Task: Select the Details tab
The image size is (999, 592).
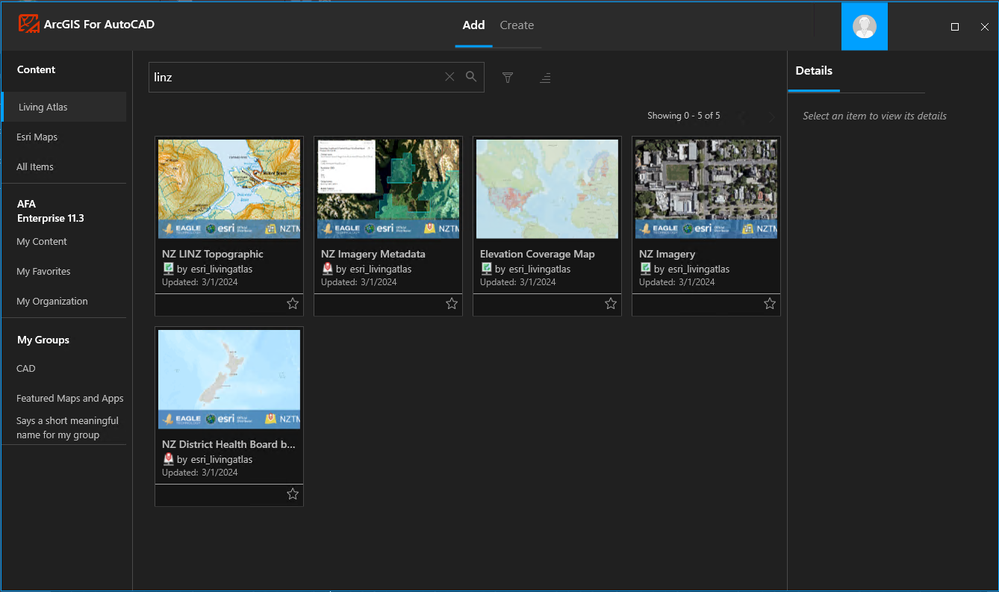Action: 814,71
